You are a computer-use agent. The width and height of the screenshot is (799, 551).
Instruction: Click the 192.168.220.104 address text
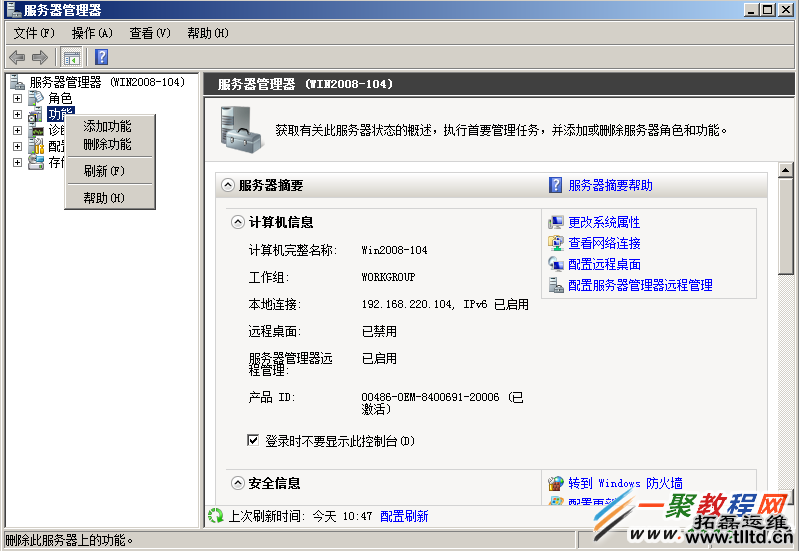[x=407, y=304]
